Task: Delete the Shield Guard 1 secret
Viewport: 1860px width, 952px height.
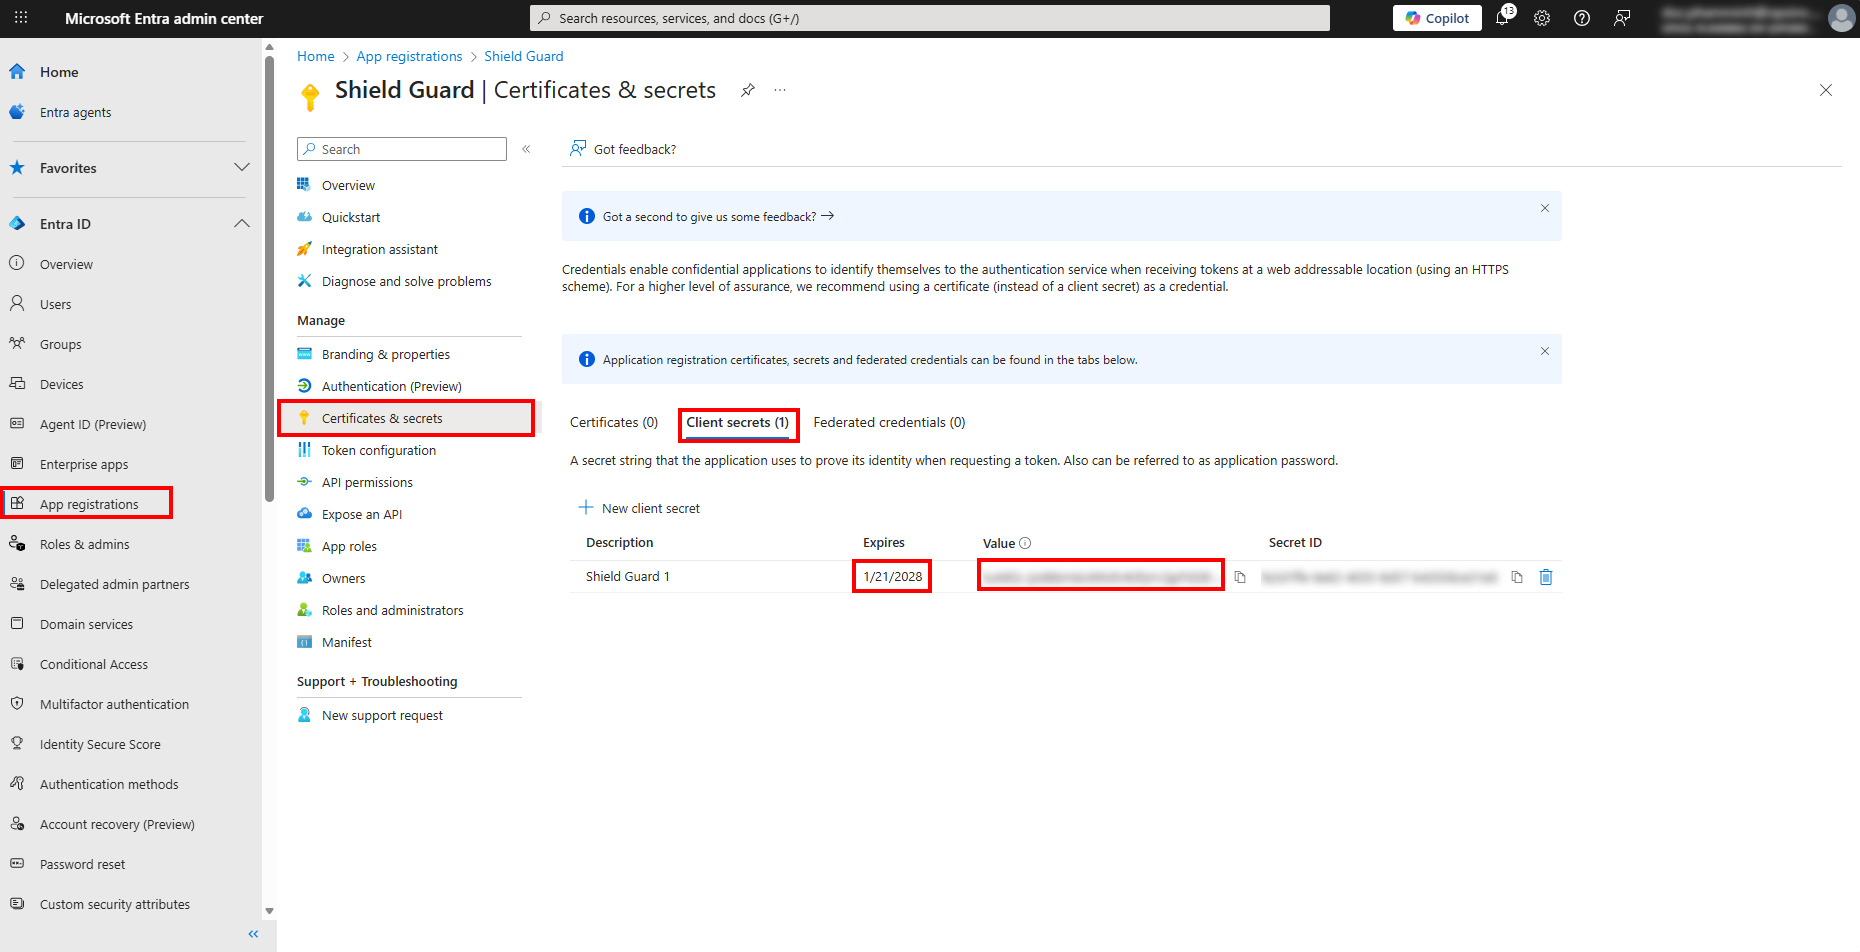Action: (x=1546, y=577)
